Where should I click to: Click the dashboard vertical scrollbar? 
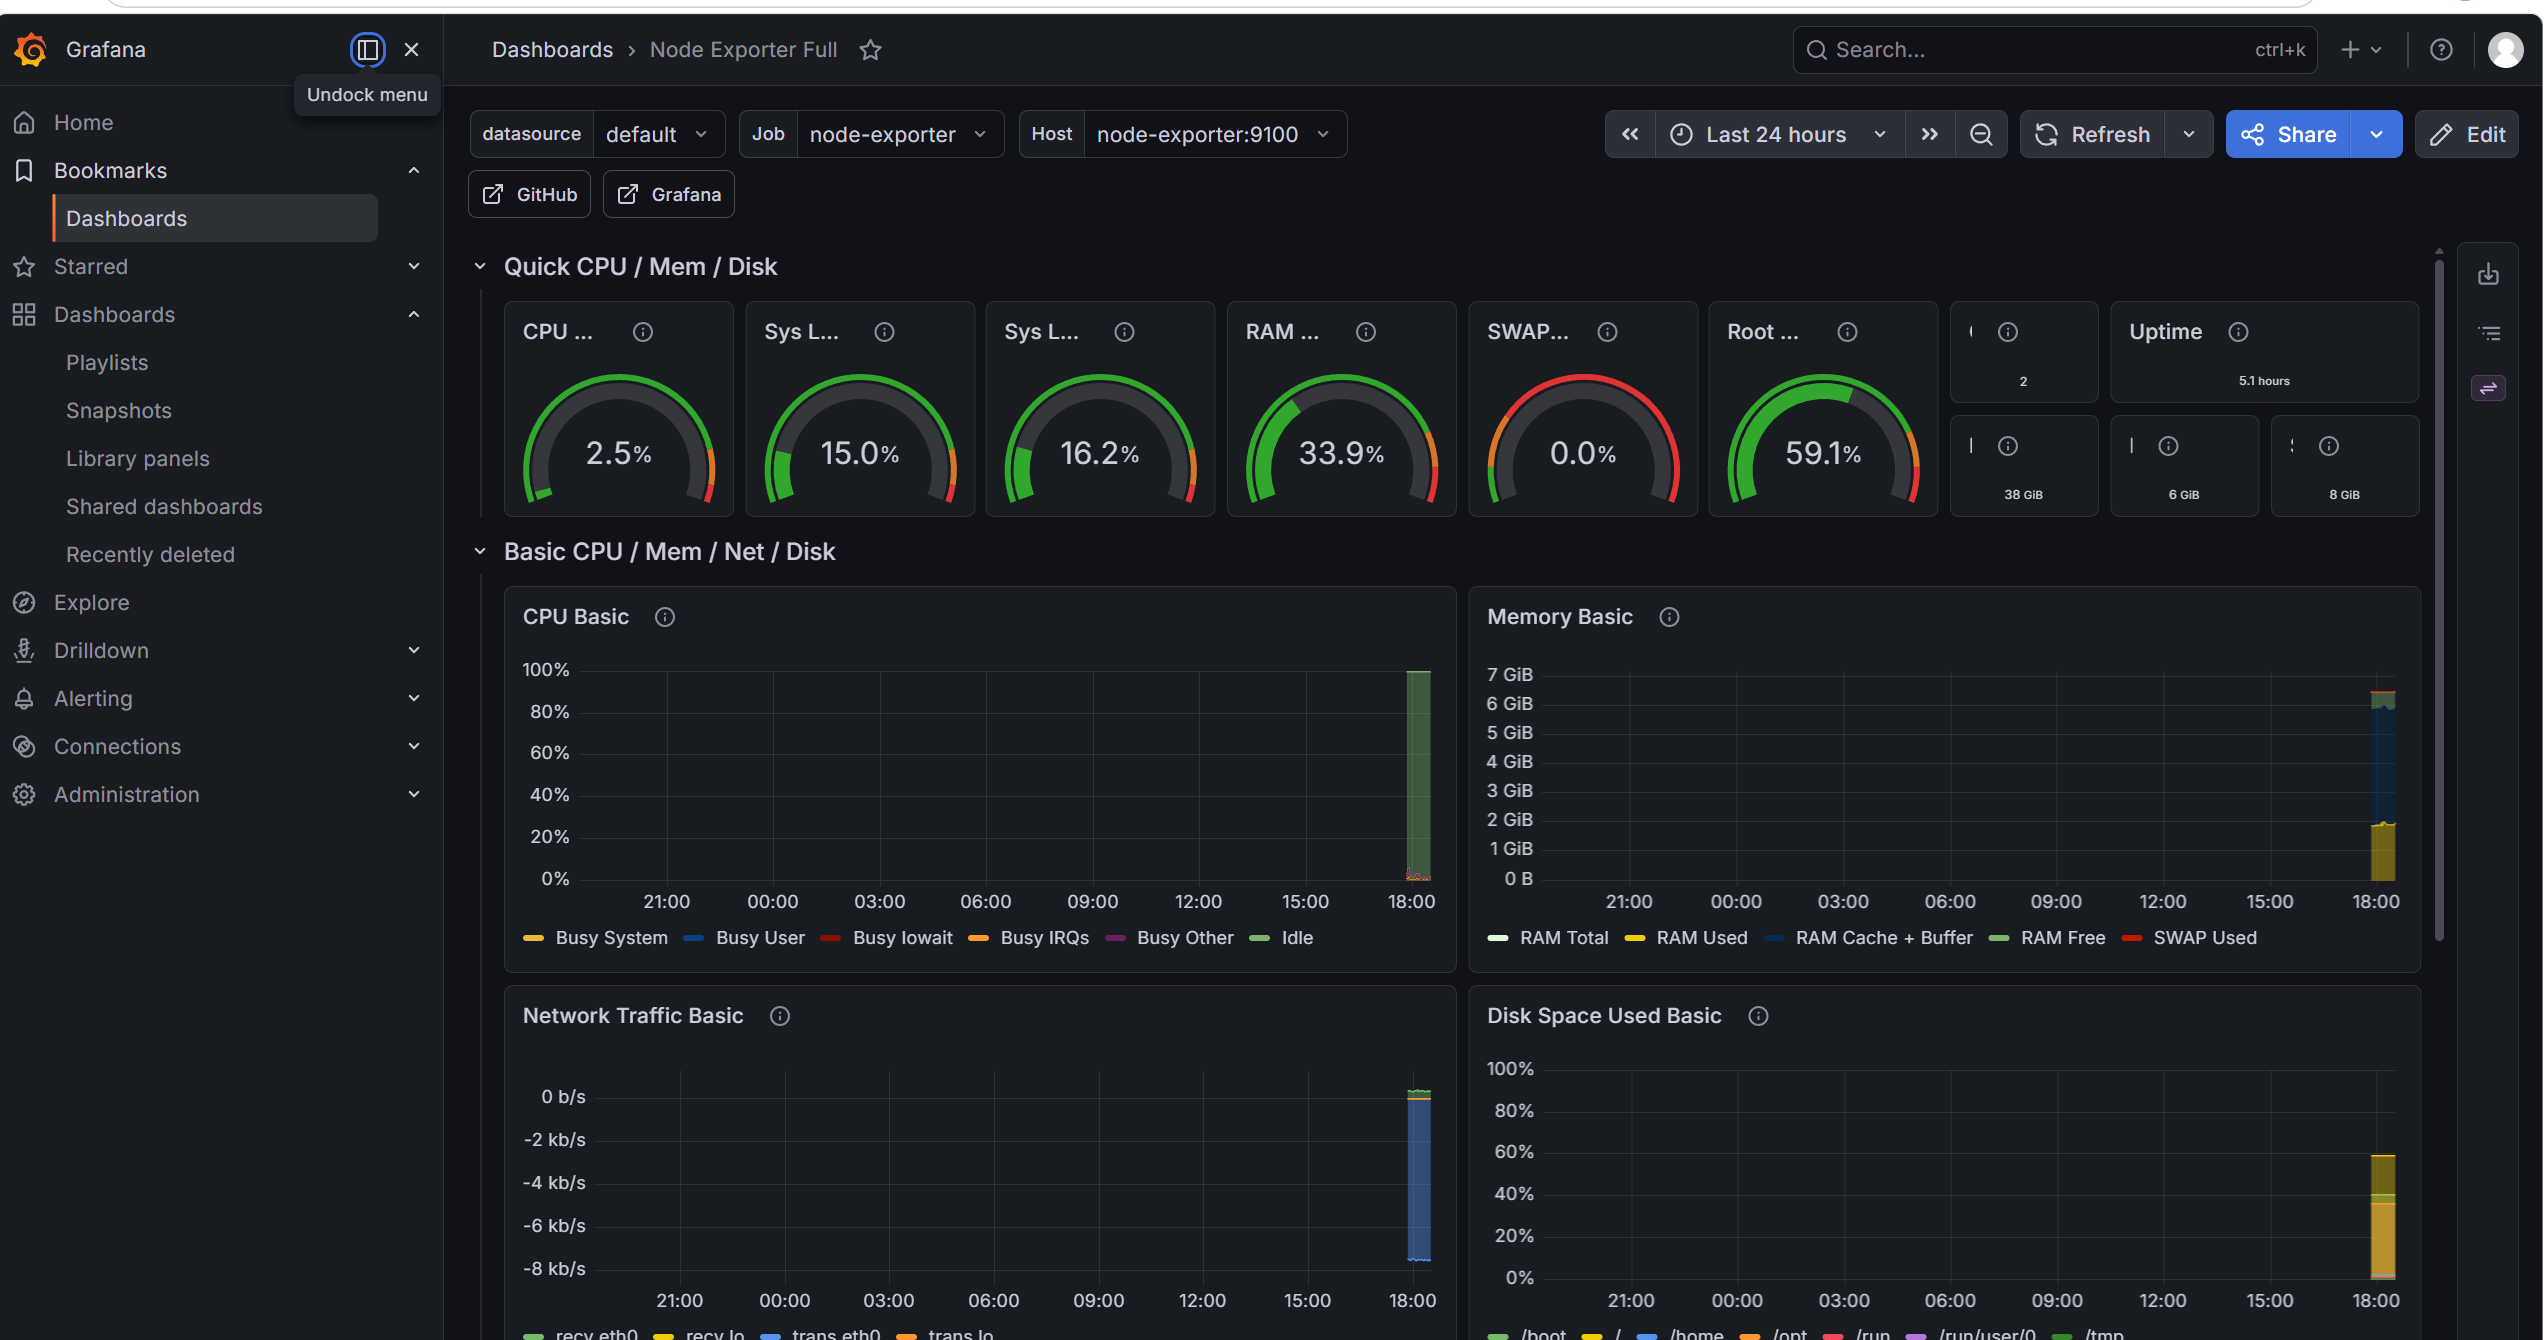(2439, 600)
